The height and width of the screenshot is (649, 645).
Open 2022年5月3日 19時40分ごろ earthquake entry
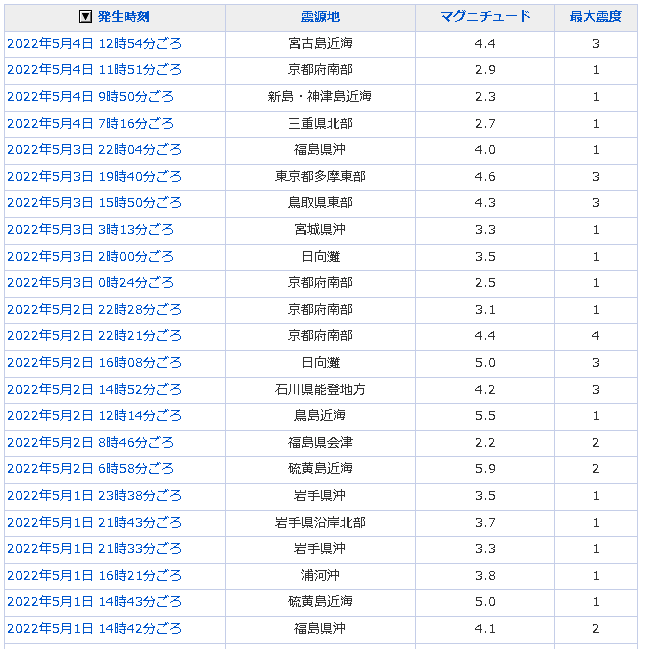point(94,177)
